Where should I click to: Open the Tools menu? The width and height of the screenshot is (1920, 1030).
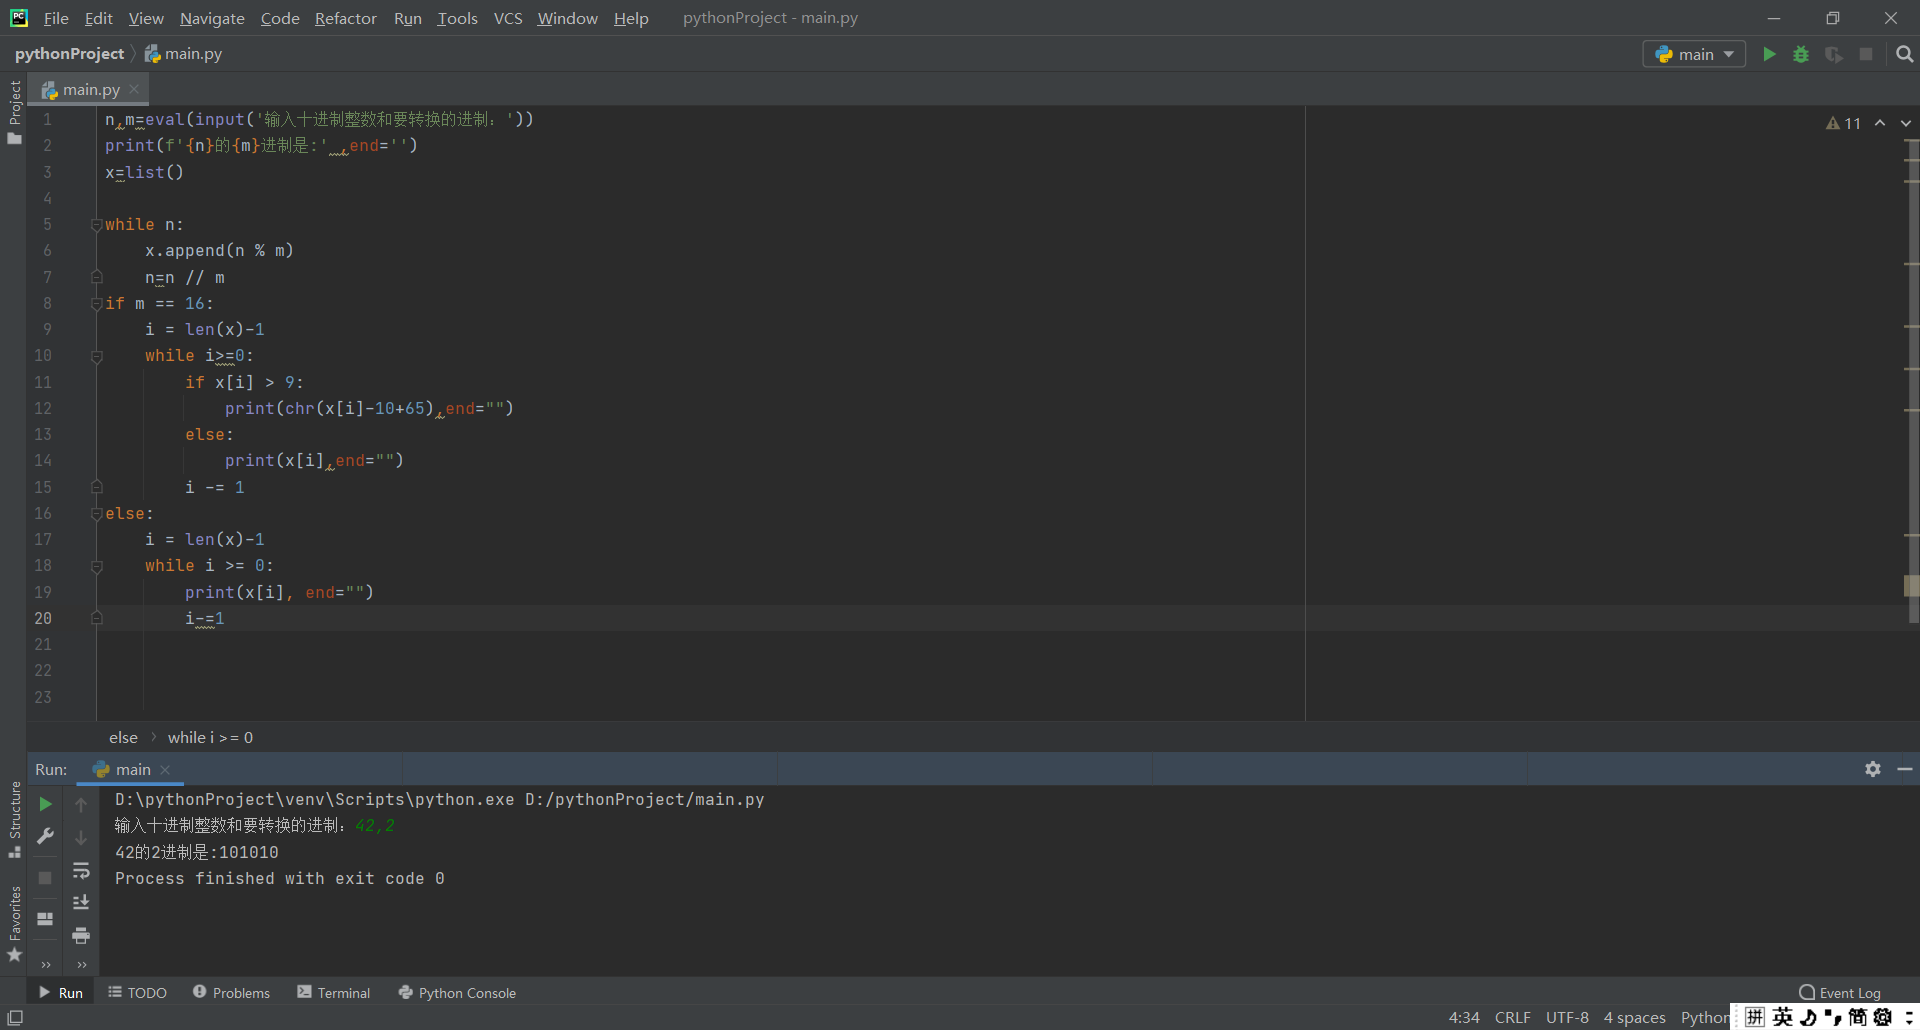(x=457, y=18)
